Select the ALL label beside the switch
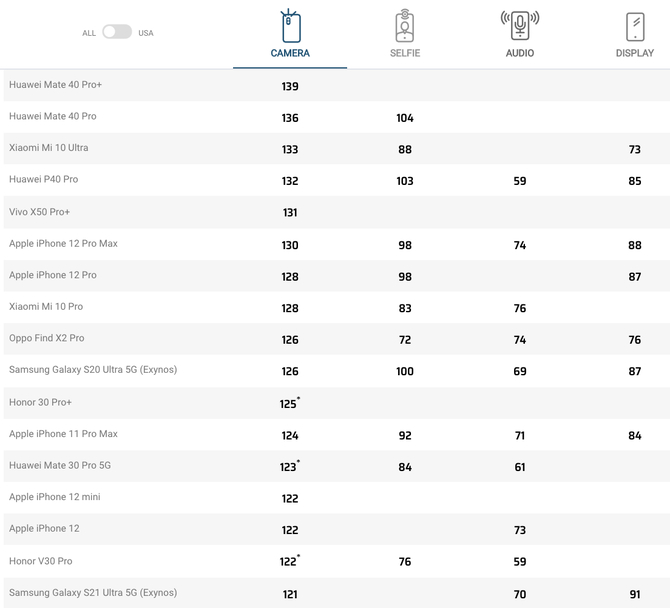 (x=89, y=33)
